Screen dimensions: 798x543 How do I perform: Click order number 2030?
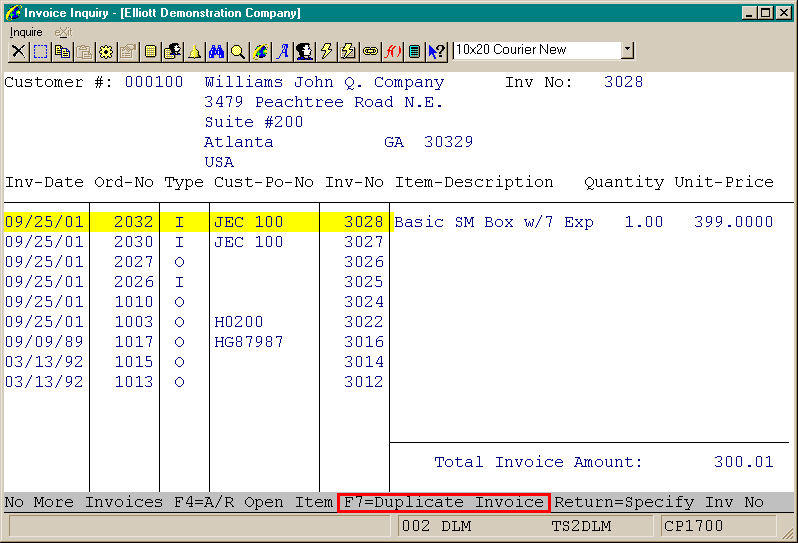pyautogui.click(x=134, y=242)
